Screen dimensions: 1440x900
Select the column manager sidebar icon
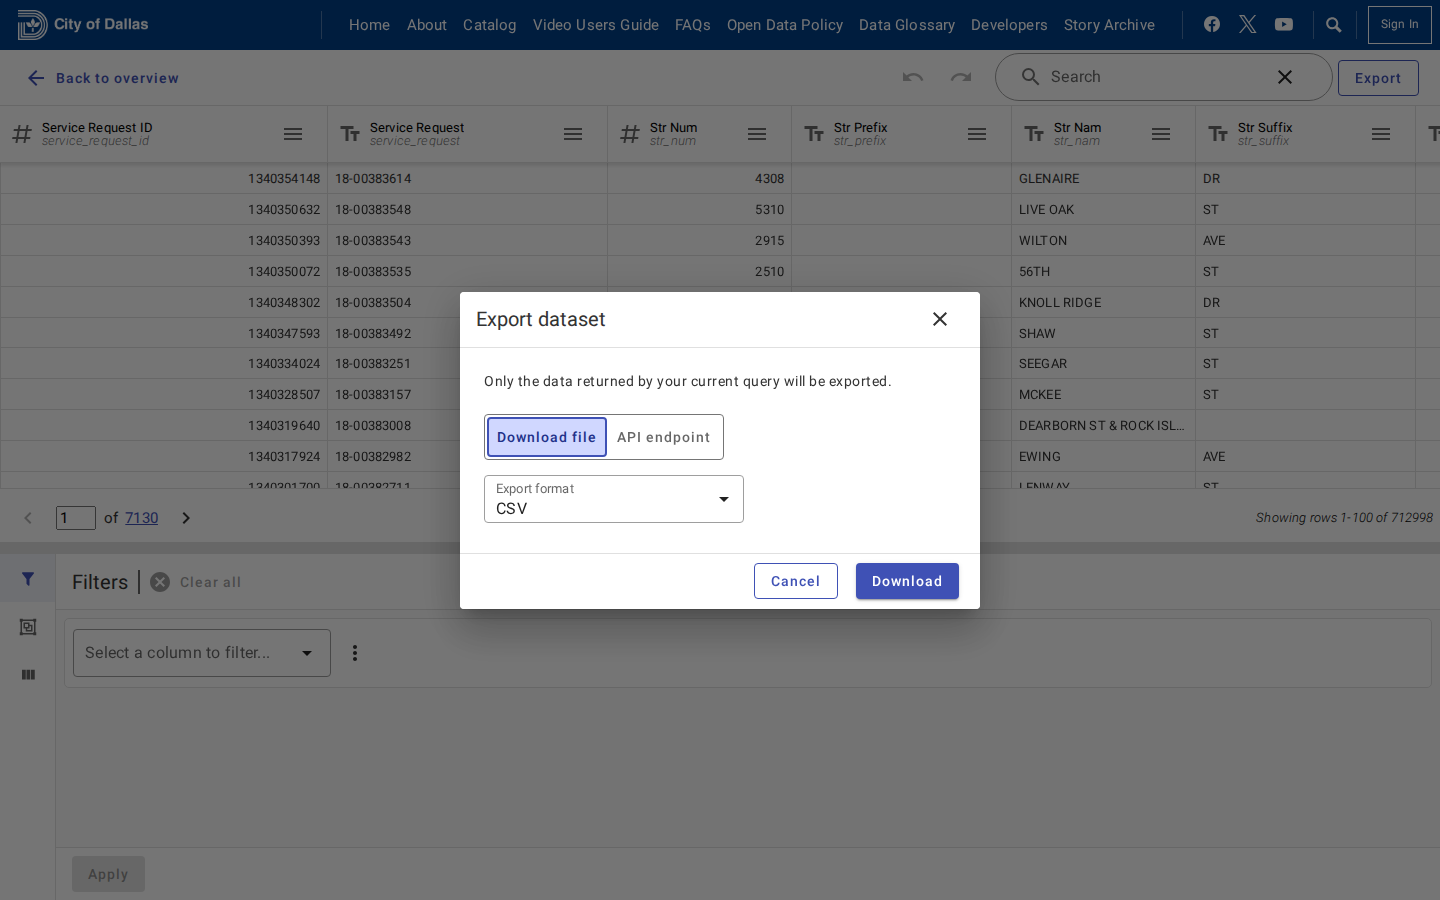28,675
